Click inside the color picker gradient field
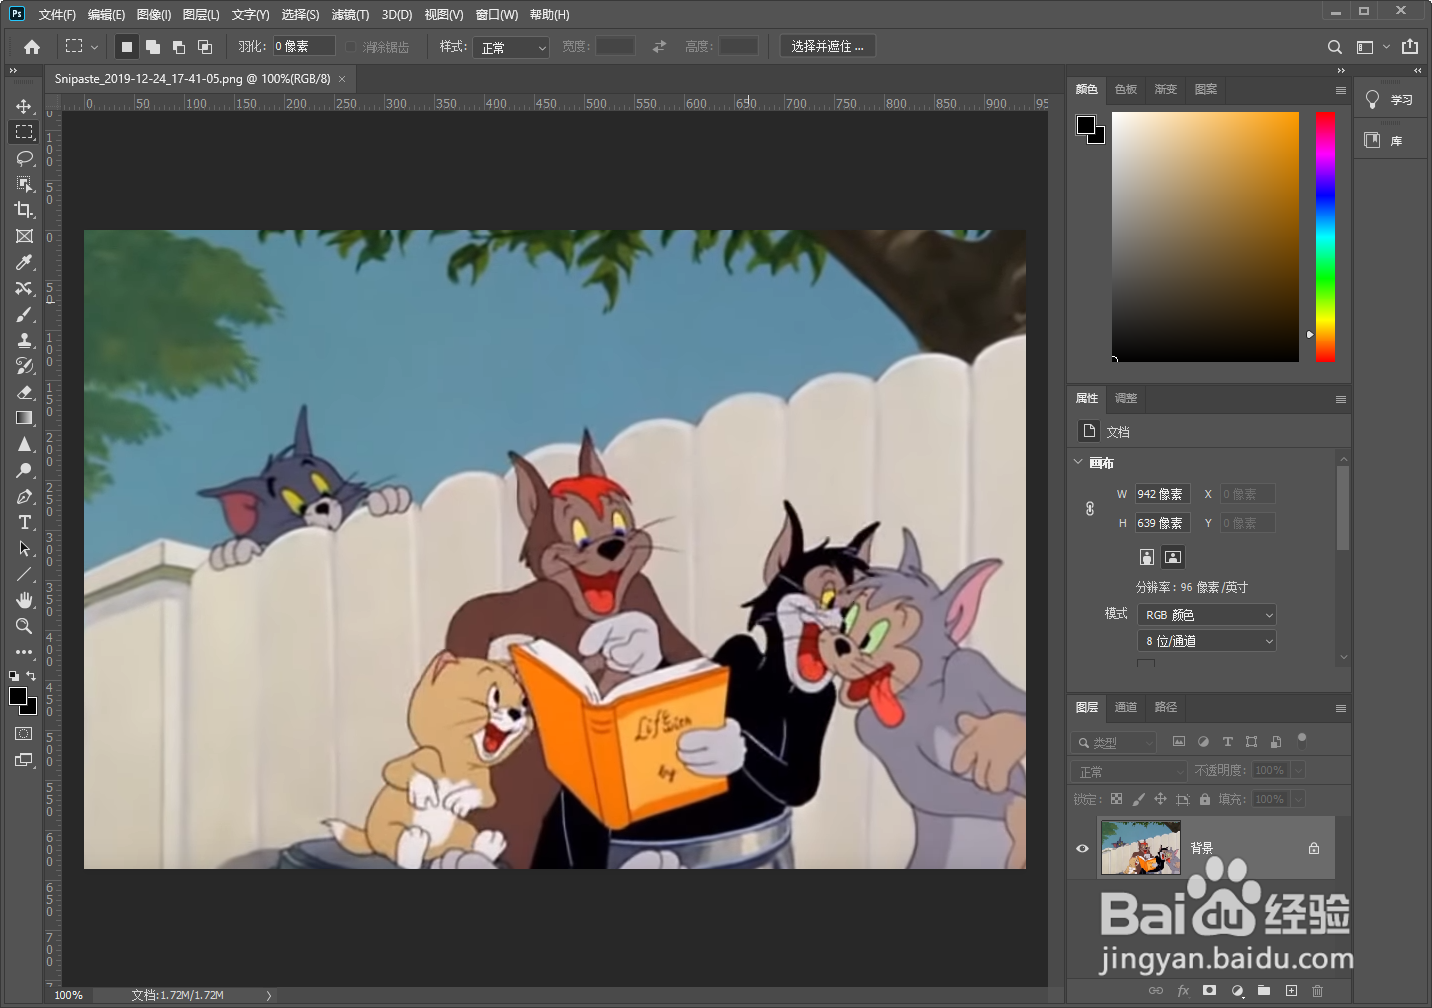This screenshot has width=1432, height=1008. pyautogui.click(x=1205, y=236)
